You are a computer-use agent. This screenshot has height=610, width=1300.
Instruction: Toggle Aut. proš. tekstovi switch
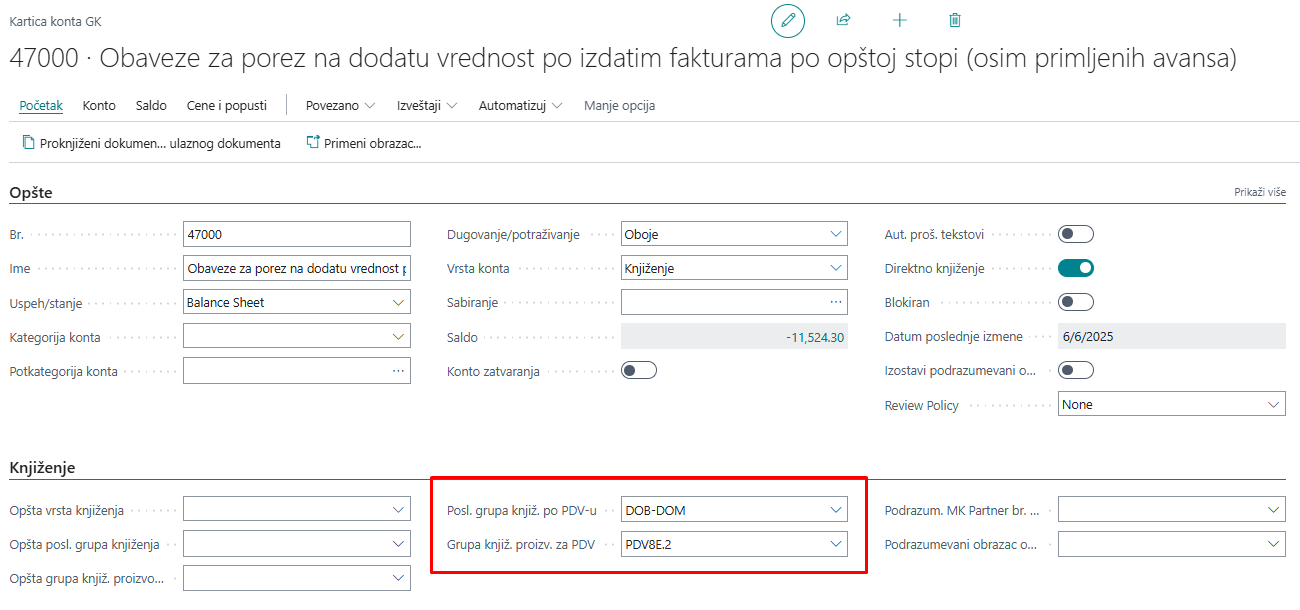coord(1075,233)
